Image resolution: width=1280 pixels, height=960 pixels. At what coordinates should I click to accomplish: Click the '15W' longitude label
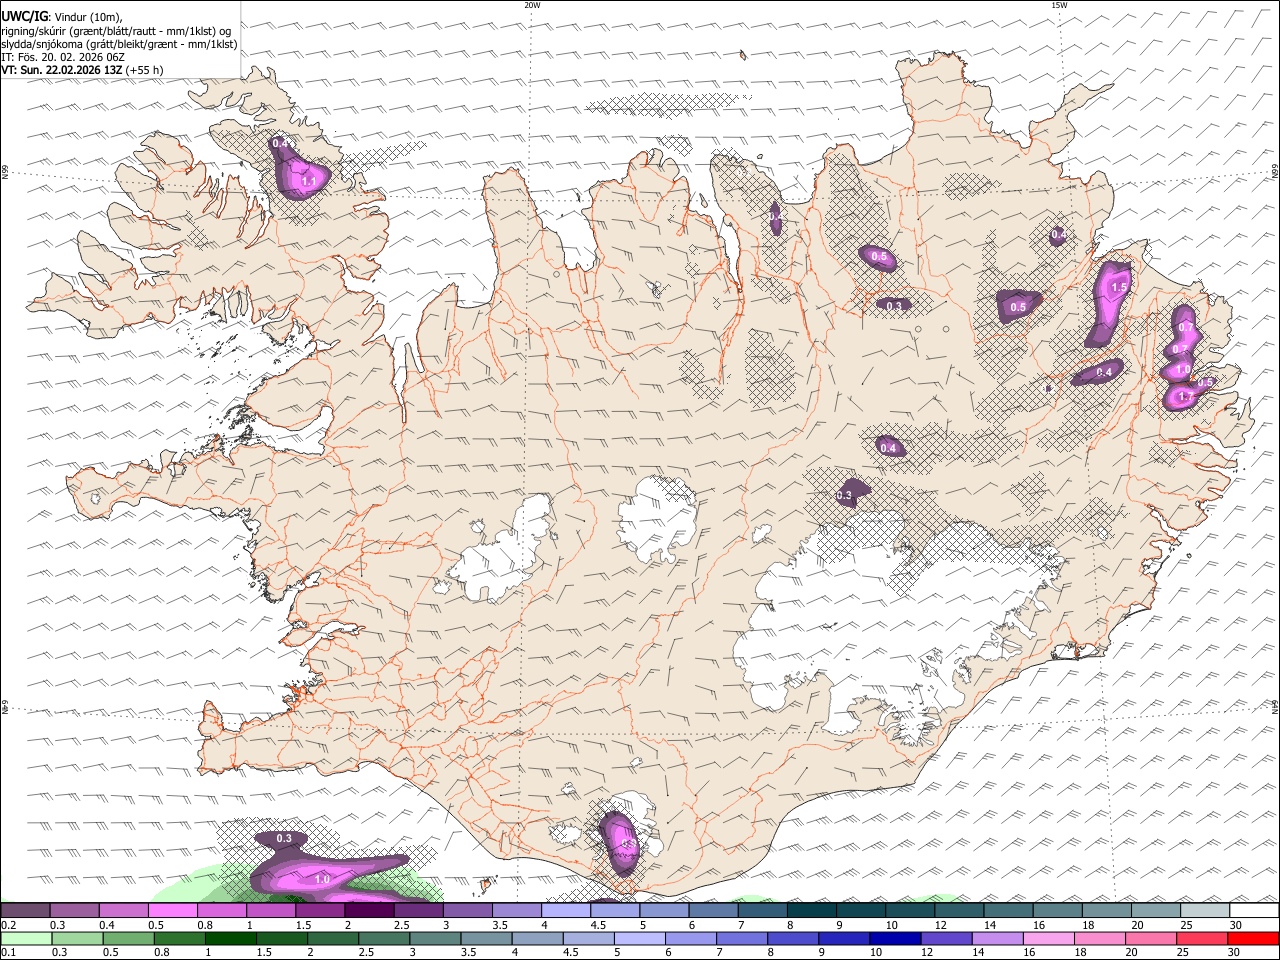[x=1059, y=5]
